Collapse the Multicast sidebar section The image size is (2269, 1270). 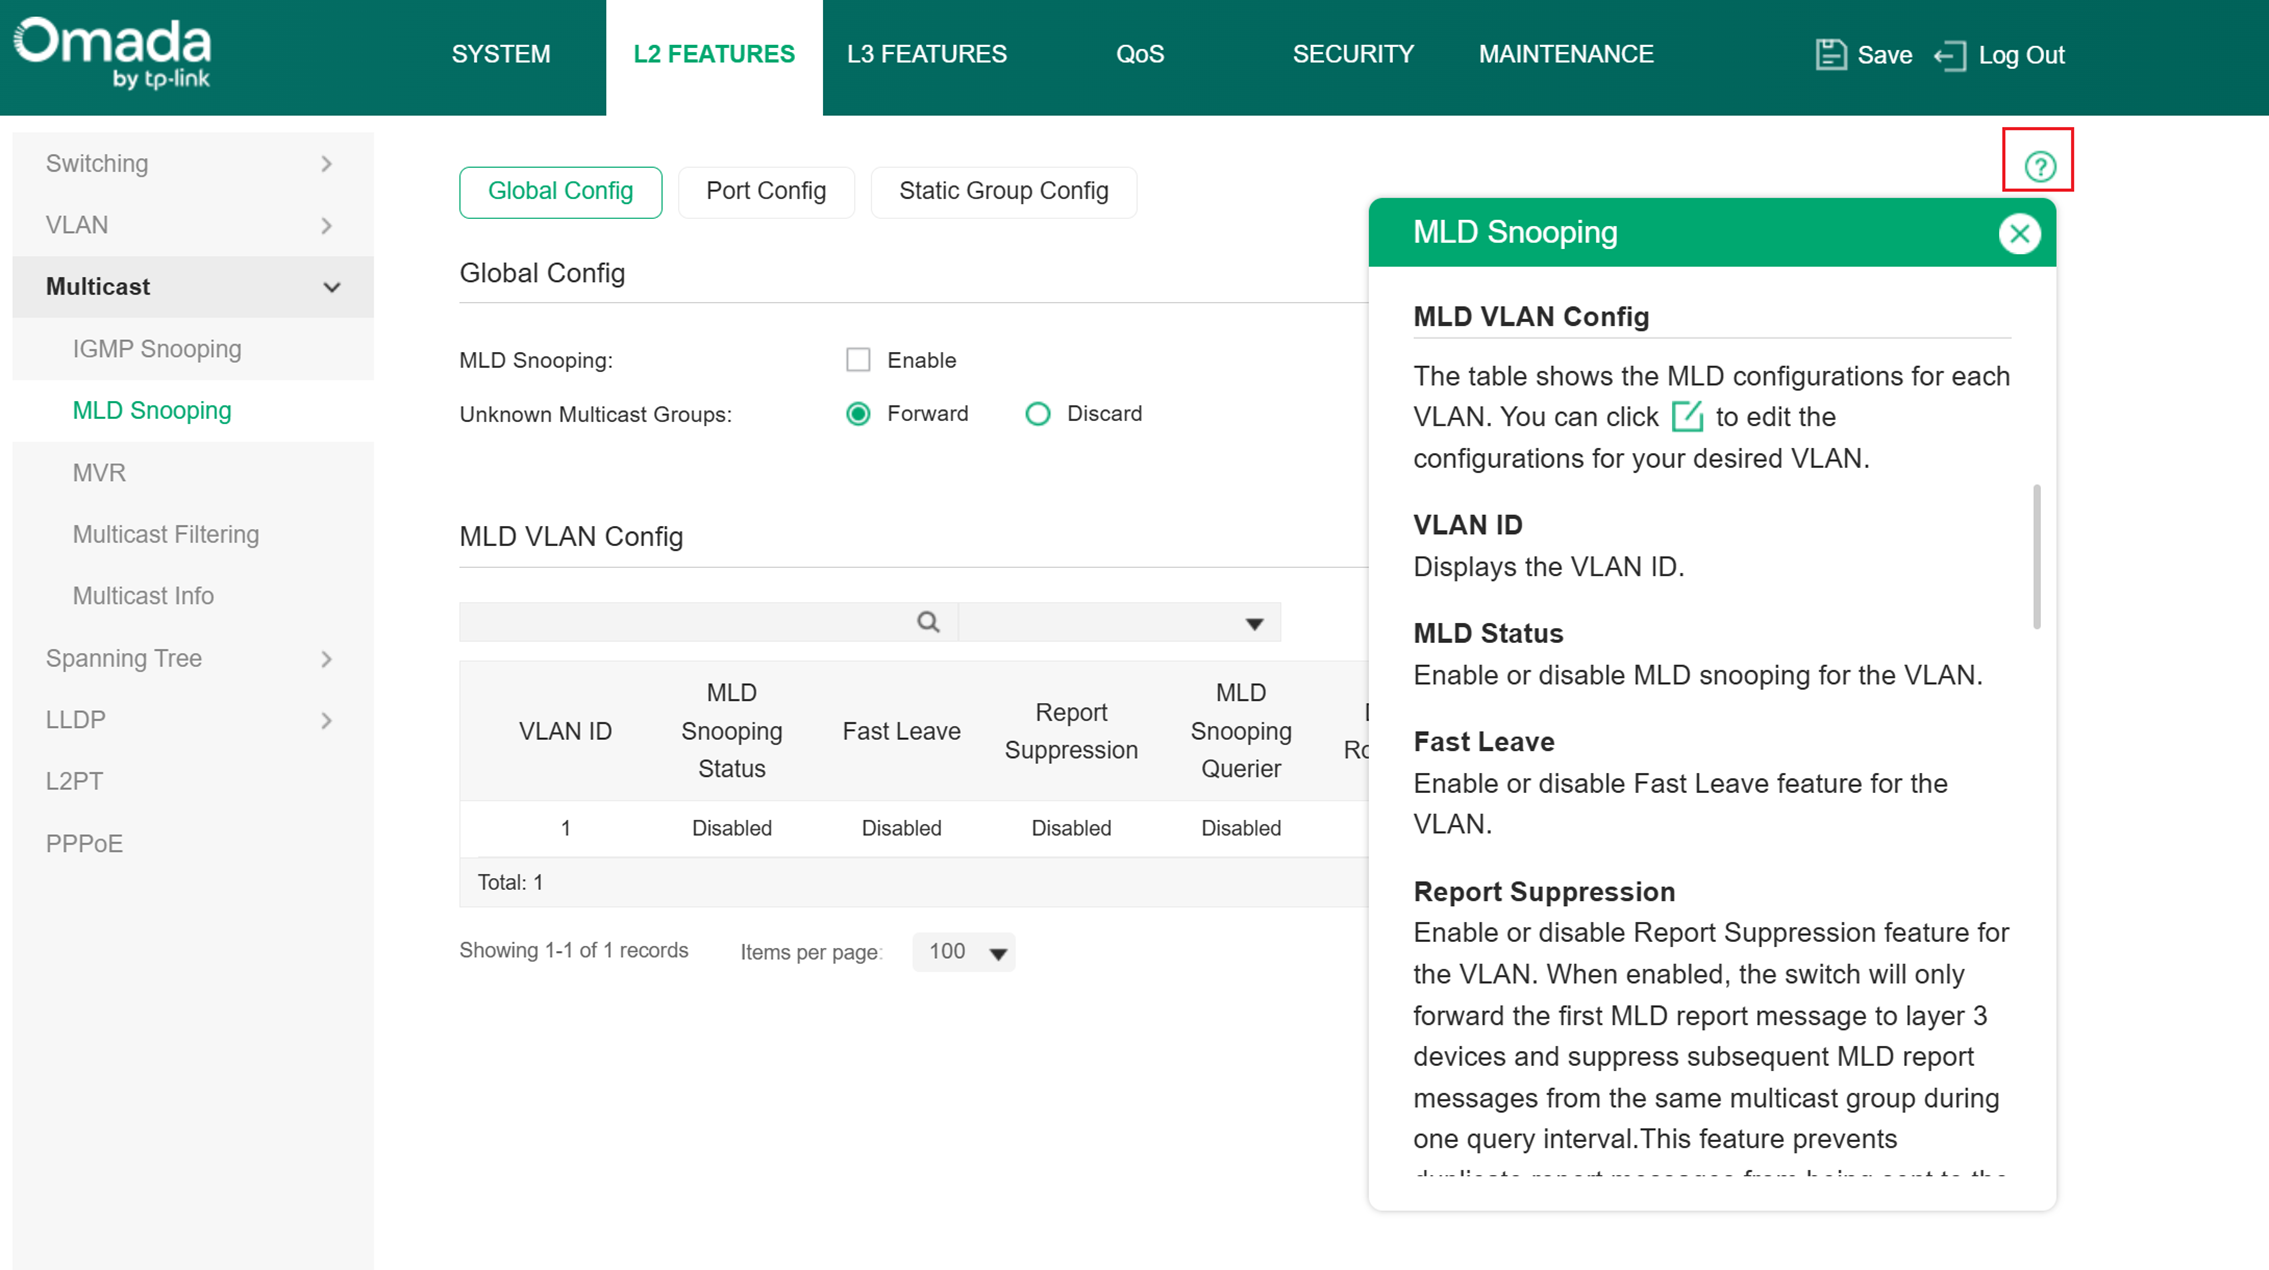tap(332, 287)
